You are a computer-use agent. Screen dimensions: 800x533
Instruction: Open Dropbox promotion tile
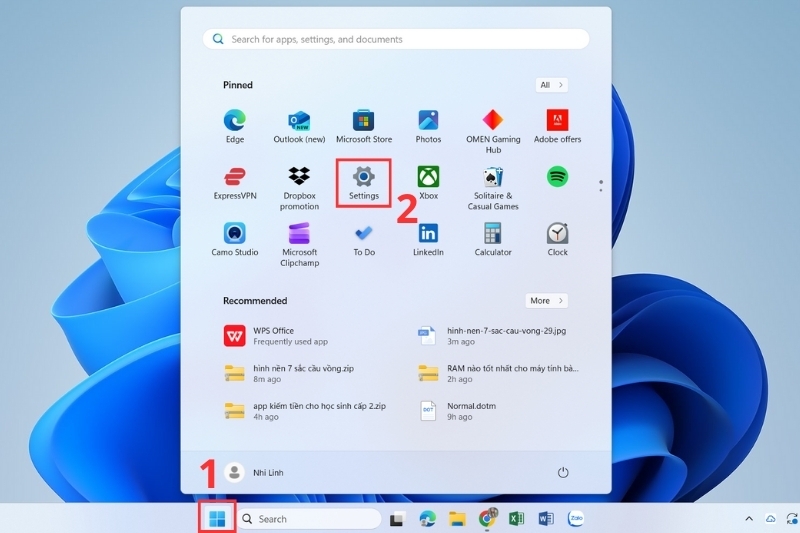[299, 188]
